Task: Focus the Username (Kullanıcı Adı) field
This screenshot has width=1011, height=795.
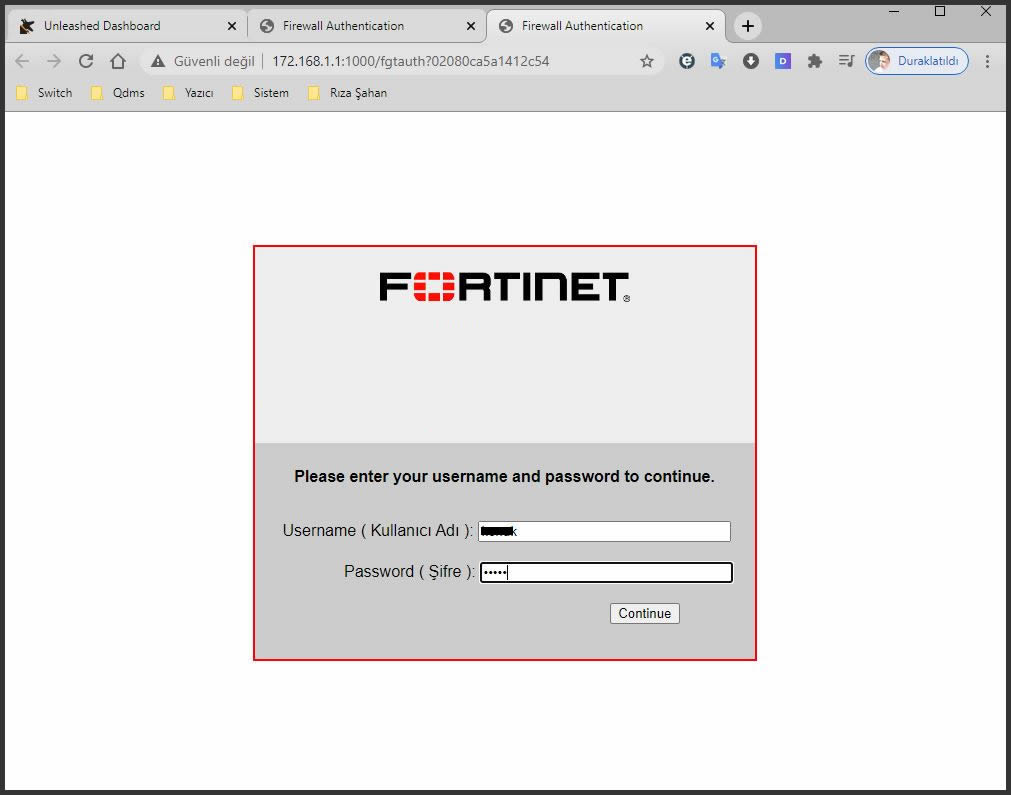Action: tap(604, 531)
